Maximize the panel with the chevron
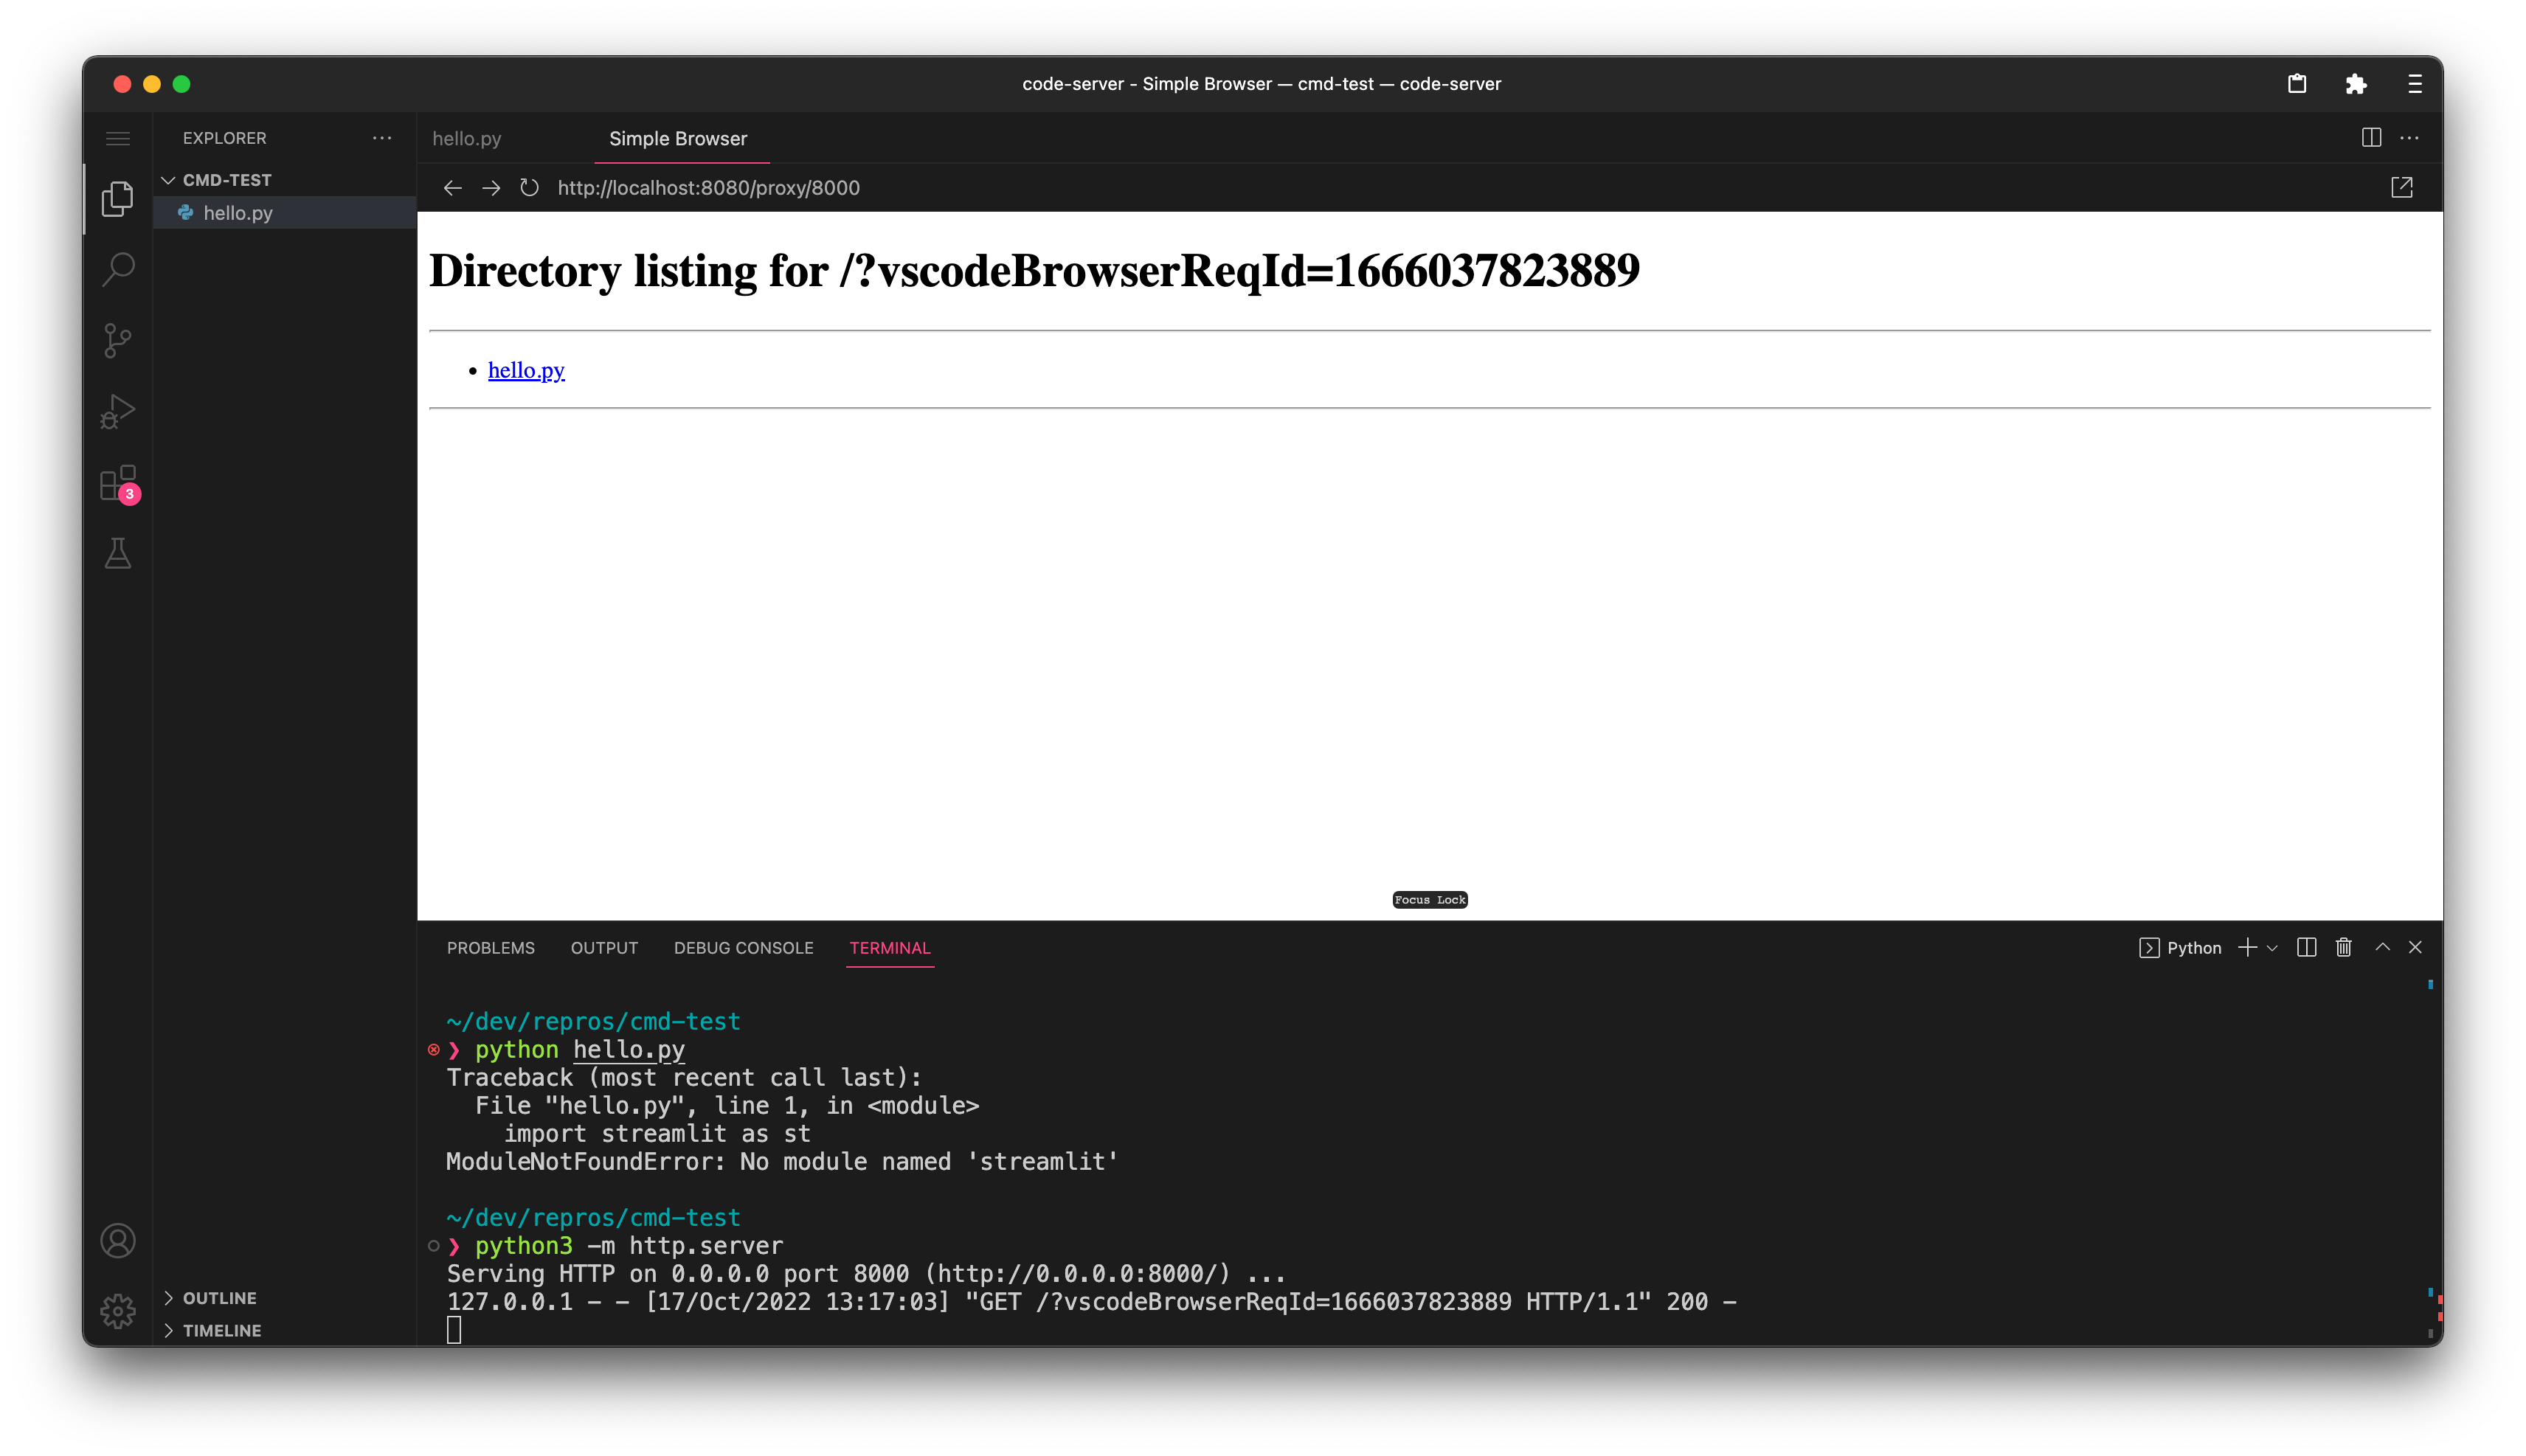 2382,947
